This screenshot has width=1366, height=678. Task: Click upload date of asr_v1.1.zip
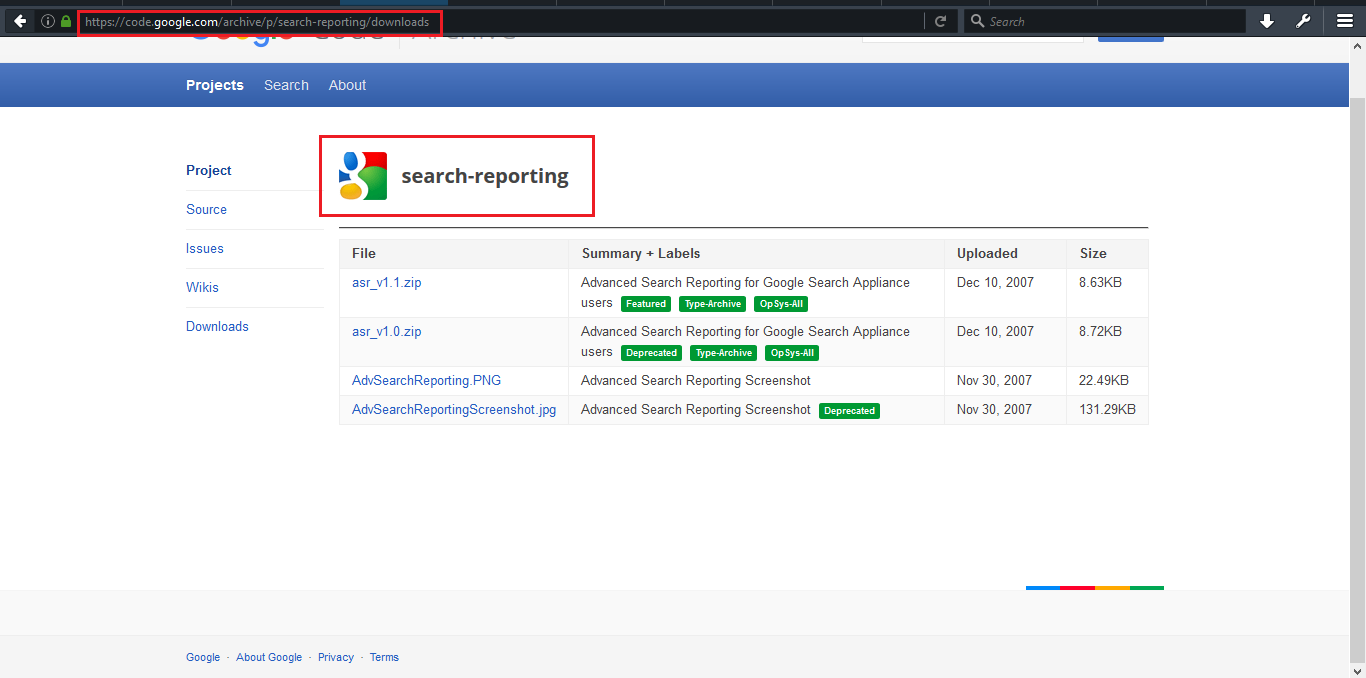(x=994, y=282)
